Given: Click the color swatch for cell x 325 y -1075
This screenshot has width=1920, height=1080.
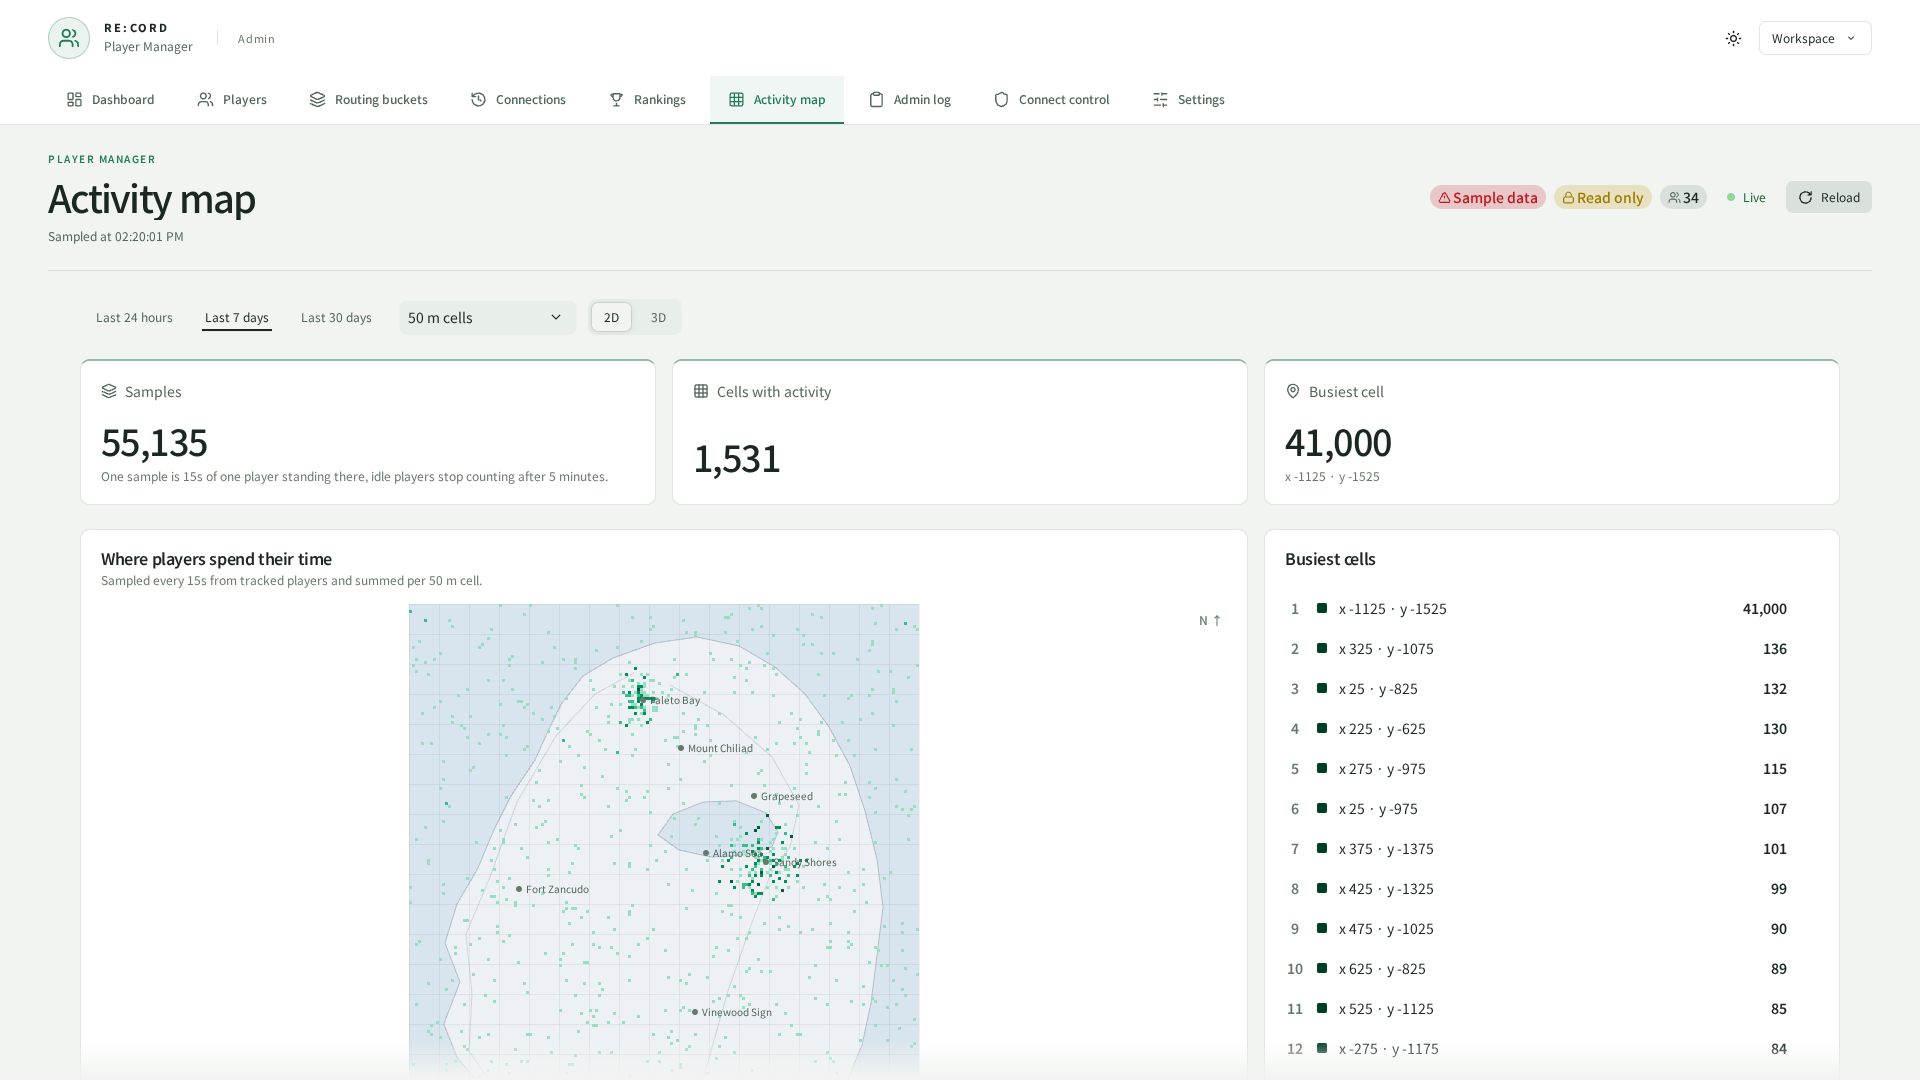Looking at the screenshot, I should tap(1322, 649).
